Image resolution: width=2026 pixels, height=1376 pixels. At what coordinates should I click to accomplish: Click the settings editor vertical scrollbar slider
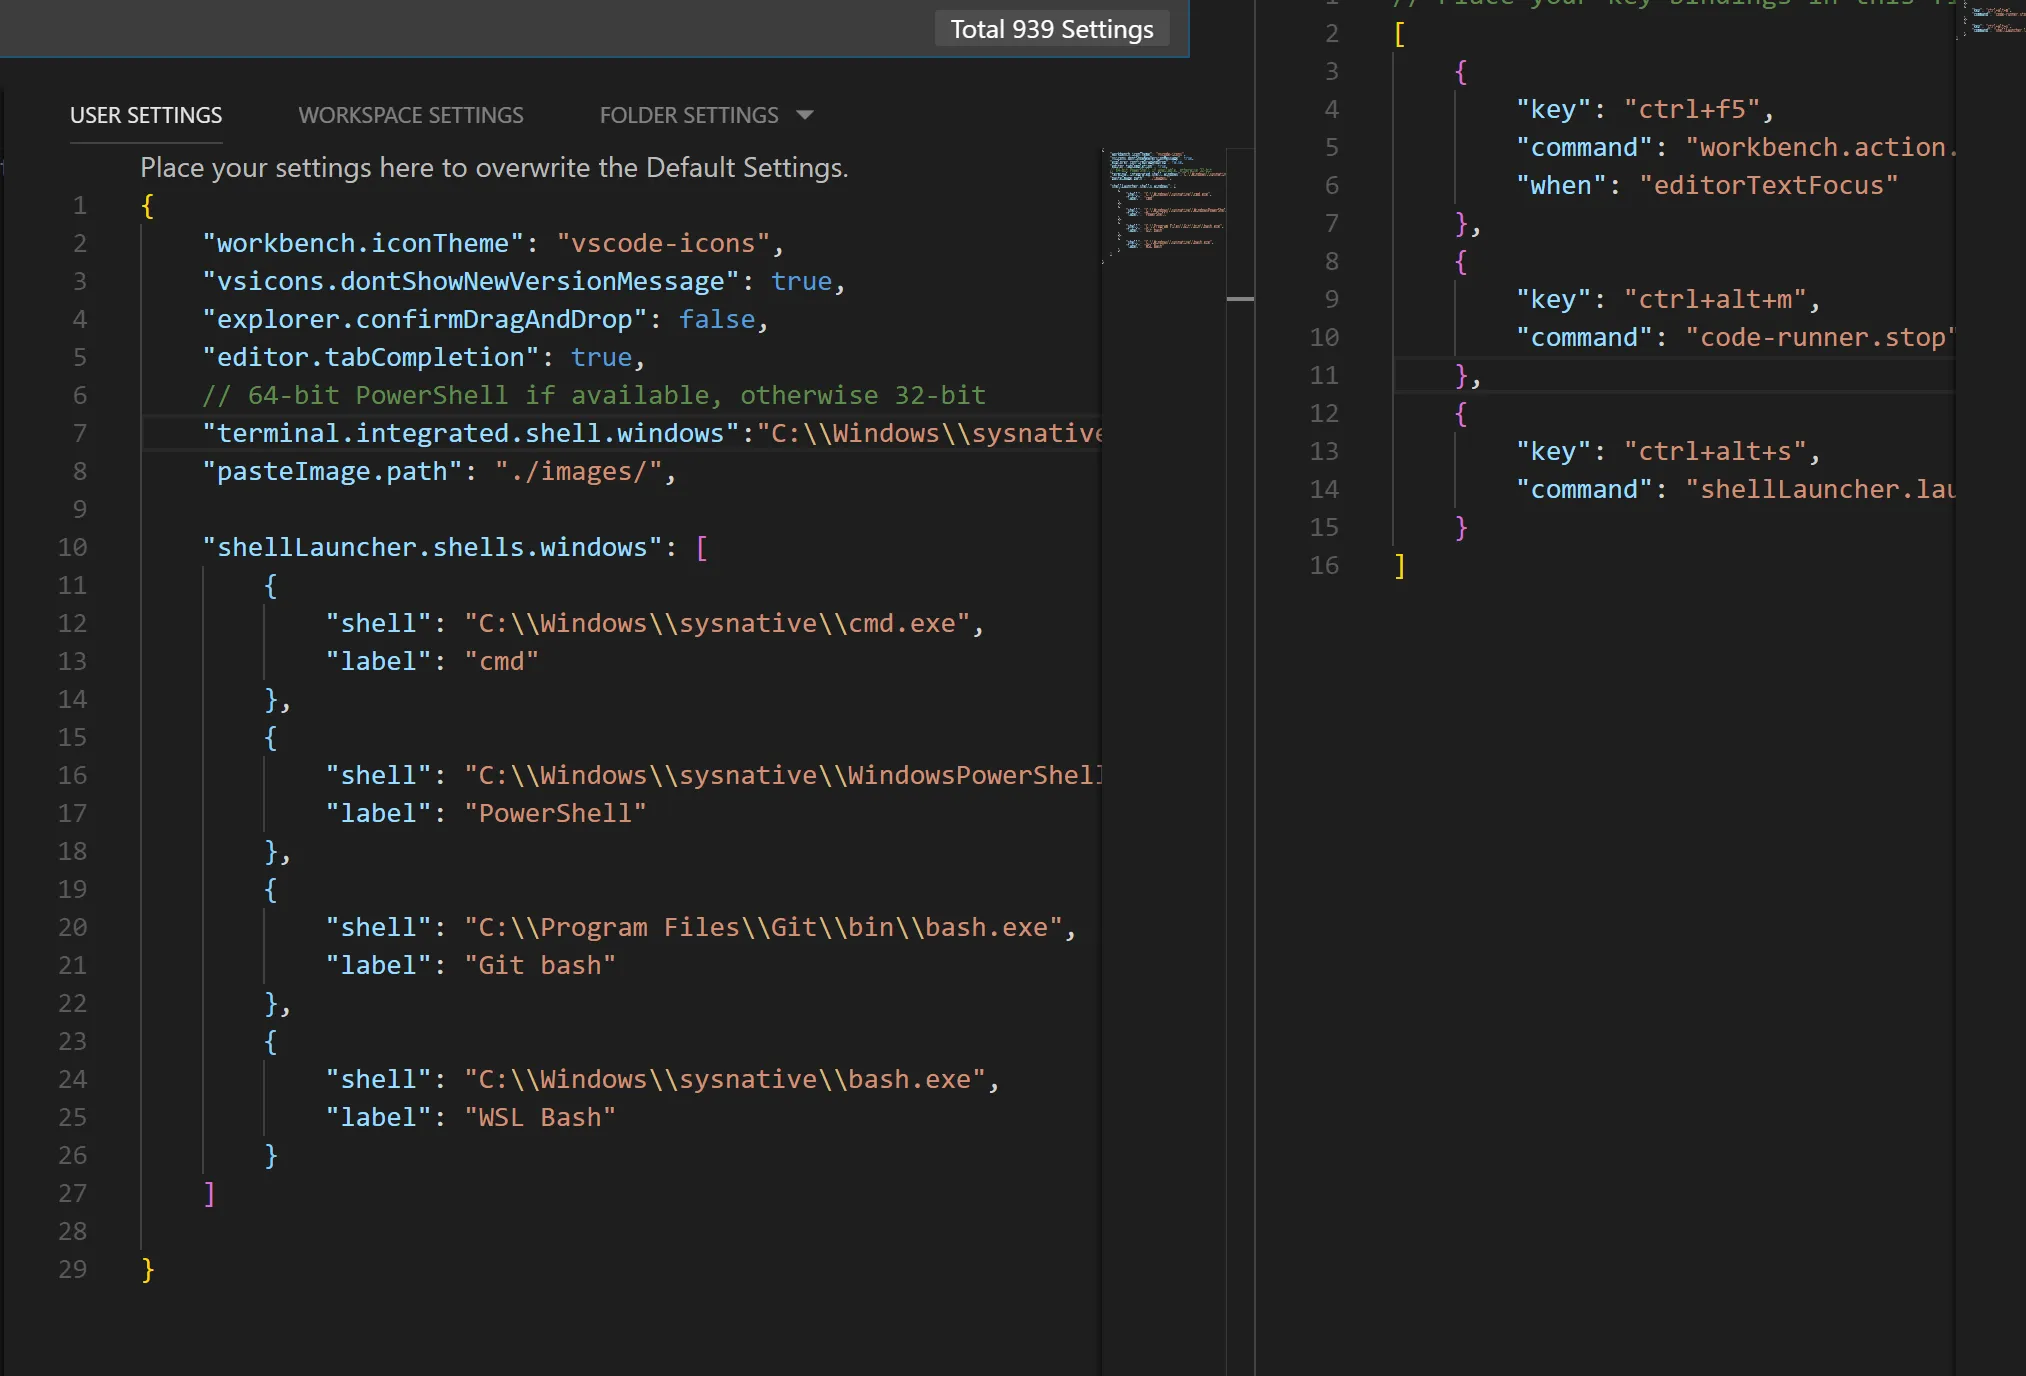click(x=1240, y=299)
